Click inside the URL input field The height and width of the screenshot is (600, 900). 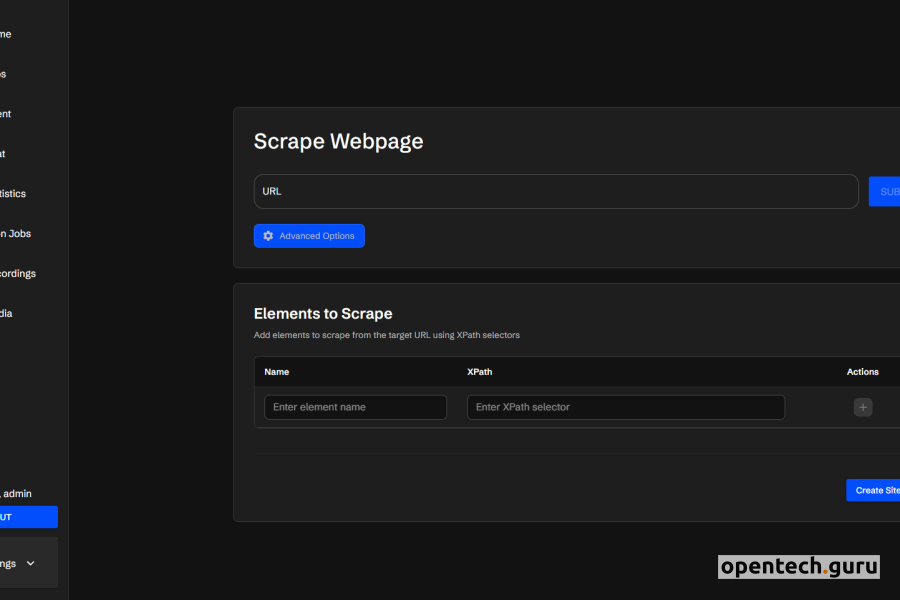(x=555, y=191)
